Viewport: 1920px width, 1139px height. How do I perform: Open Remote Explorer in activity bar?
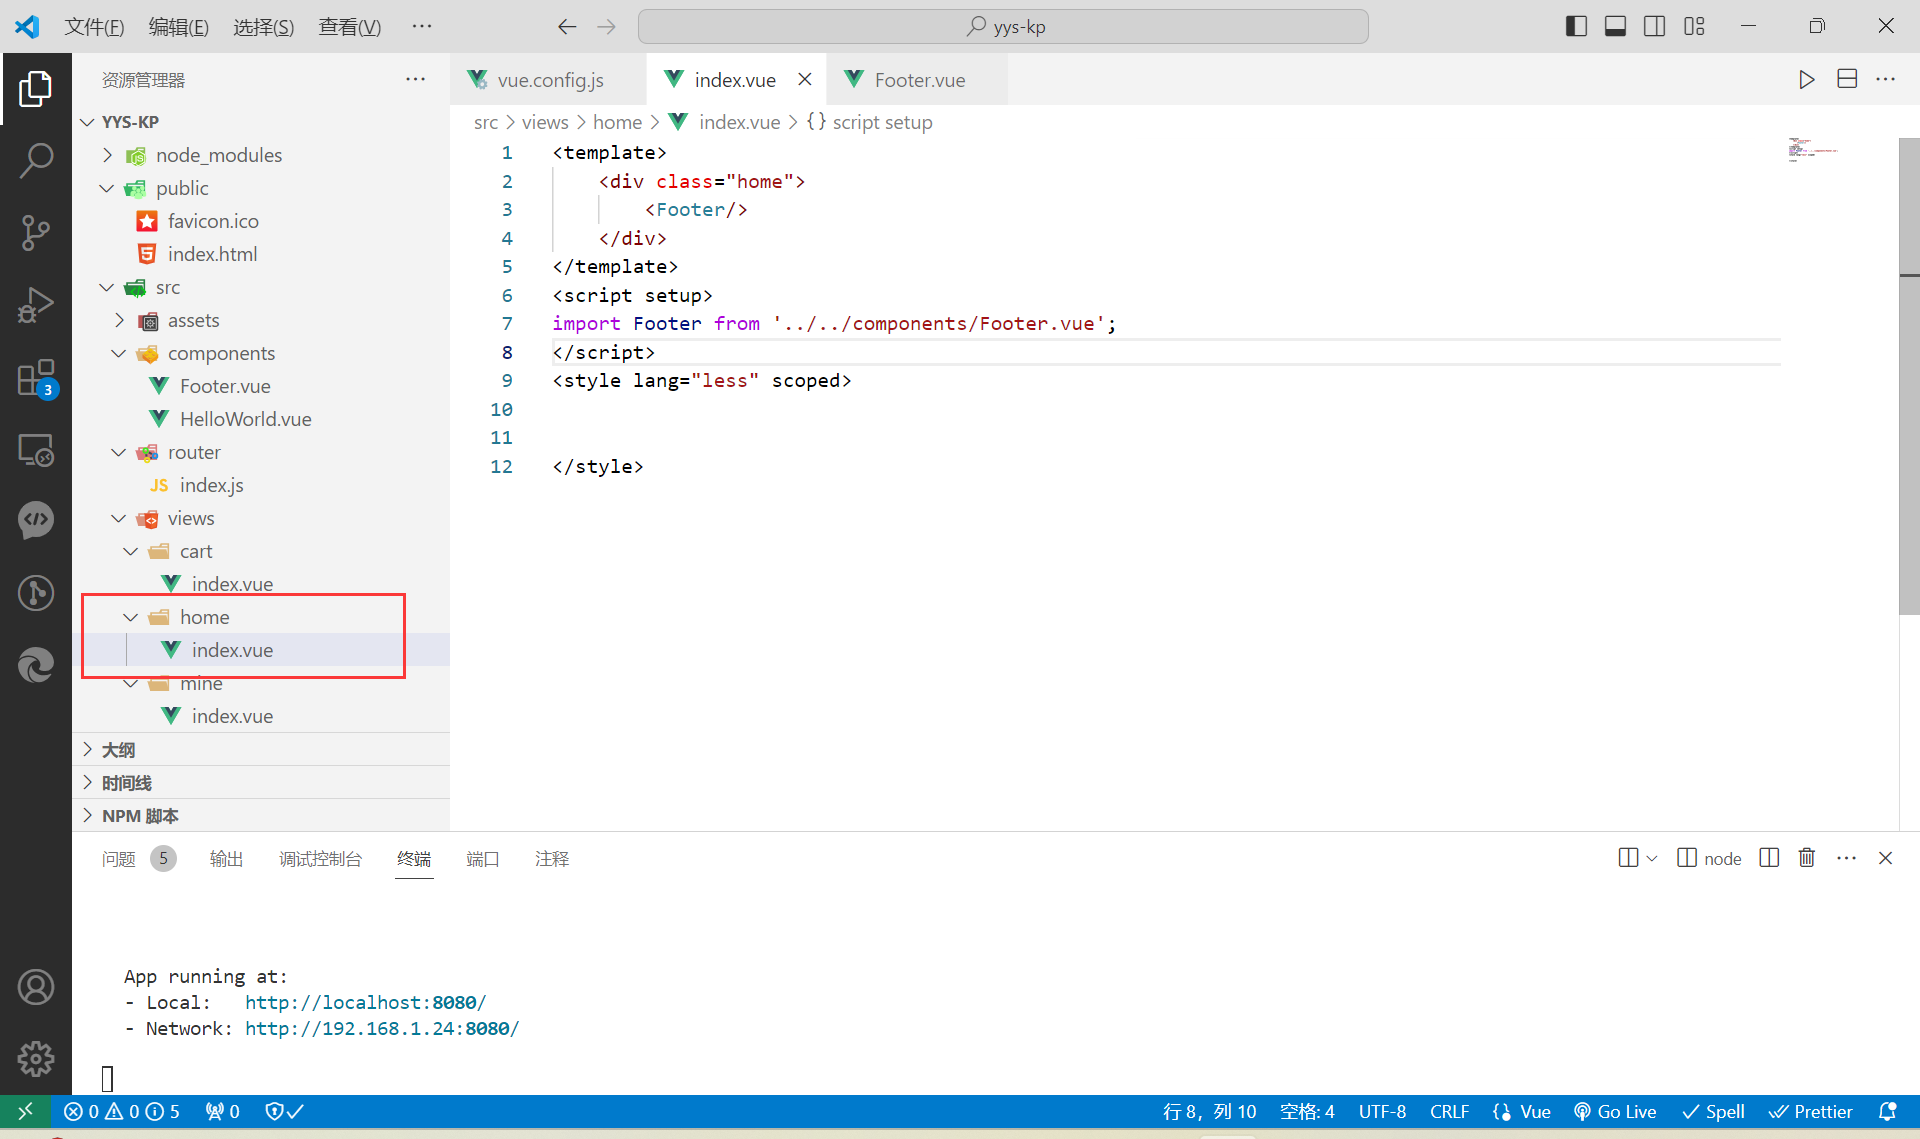[36, 451]
